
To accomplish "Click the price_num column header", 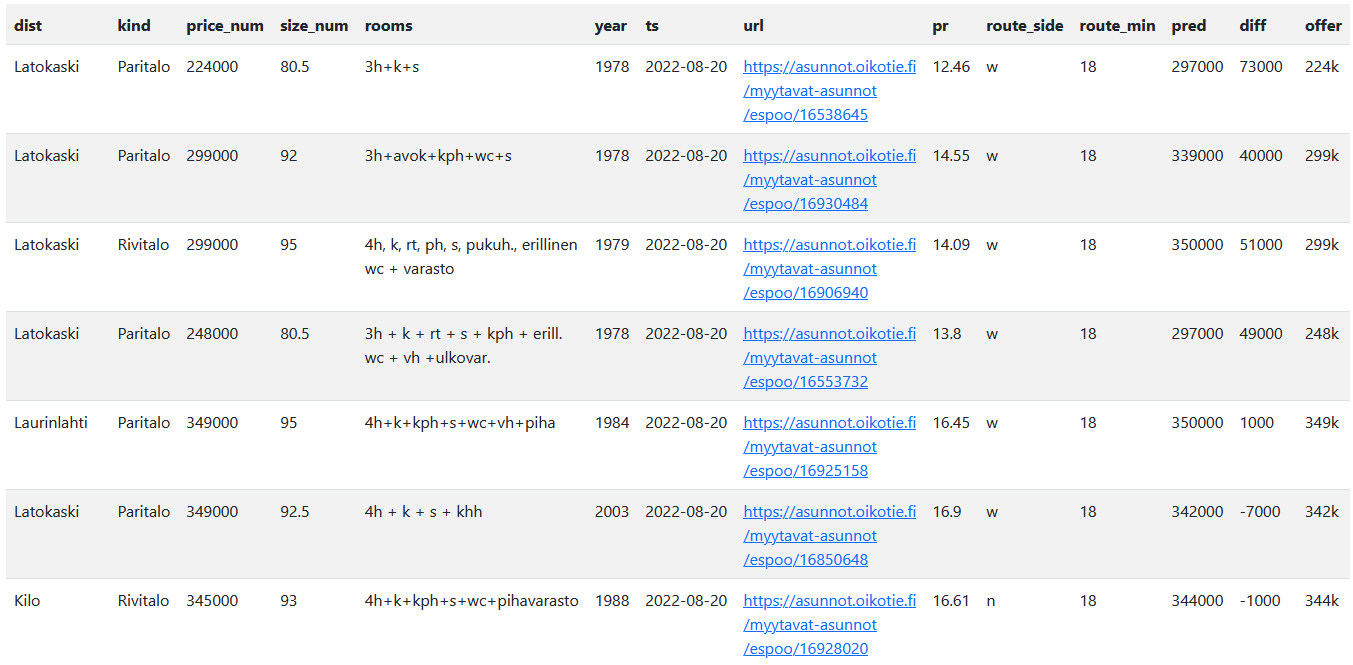I will click(x=225, y=26).
